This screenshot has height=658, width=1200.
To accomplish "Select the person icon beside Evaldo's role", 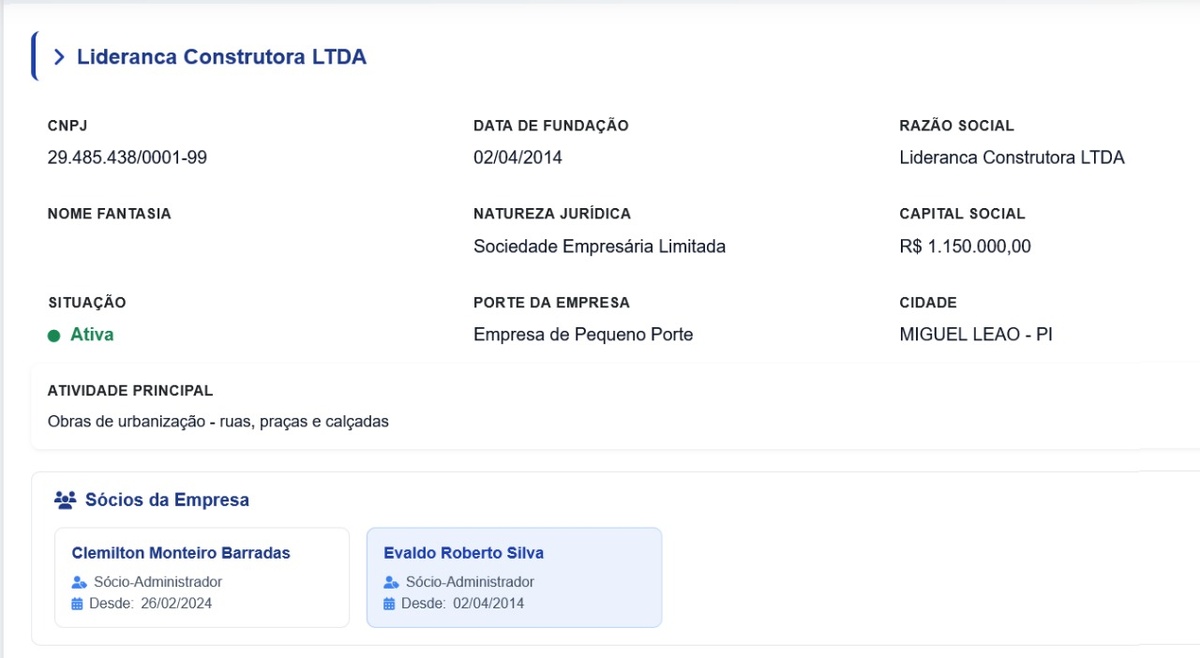I will click(390, 581).
